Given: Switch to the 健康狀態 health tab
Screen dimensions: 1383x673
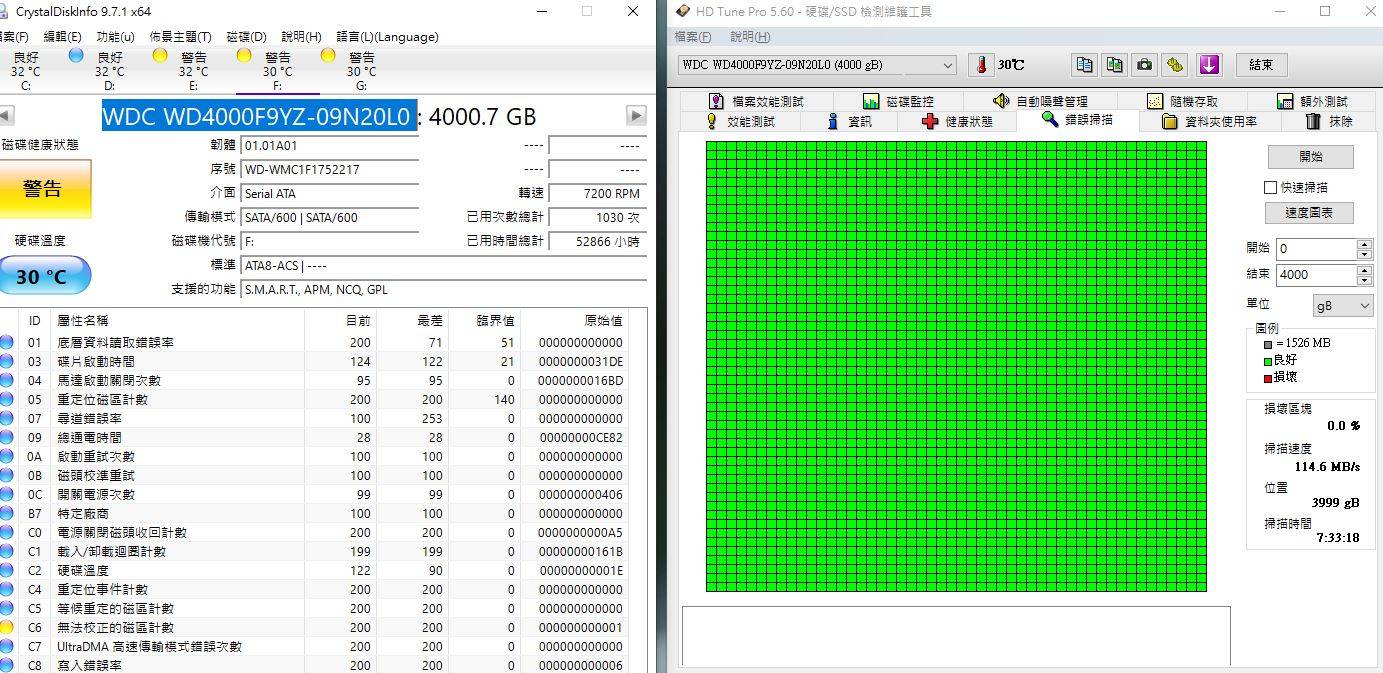Looking at the screenshot, I should [957, 121].
